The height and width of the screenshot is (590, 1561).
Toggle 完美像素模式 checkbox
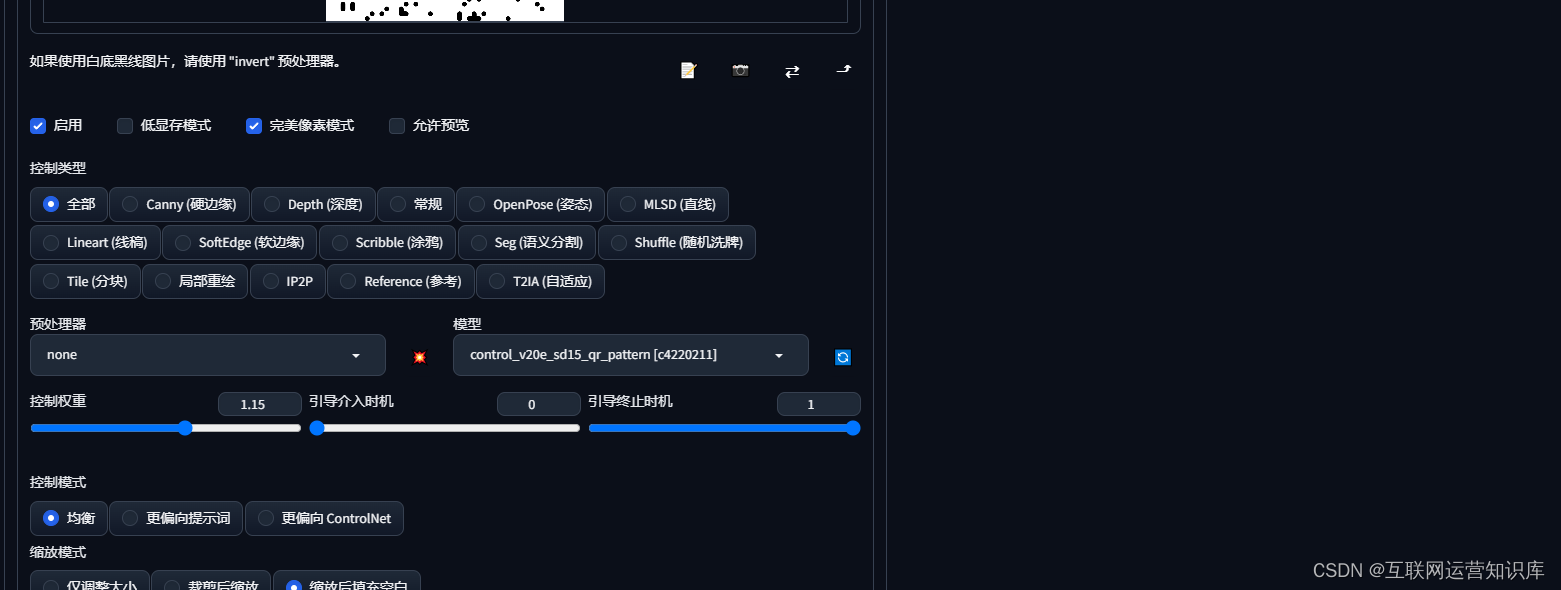(254, 126)
